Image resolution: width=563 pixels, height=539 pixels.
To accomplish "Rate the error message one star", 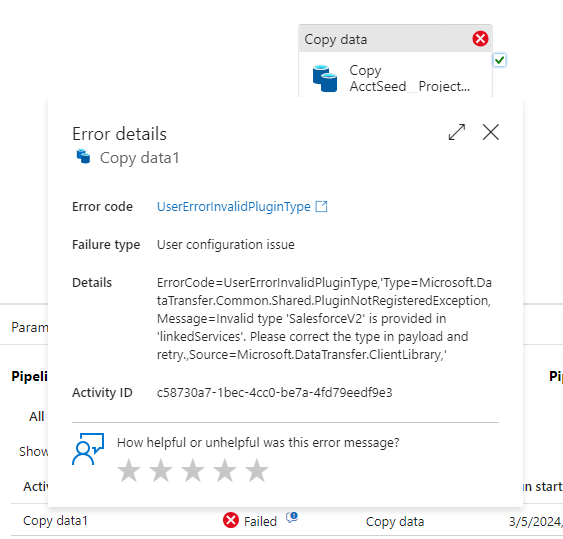I will tap(129, 470).
